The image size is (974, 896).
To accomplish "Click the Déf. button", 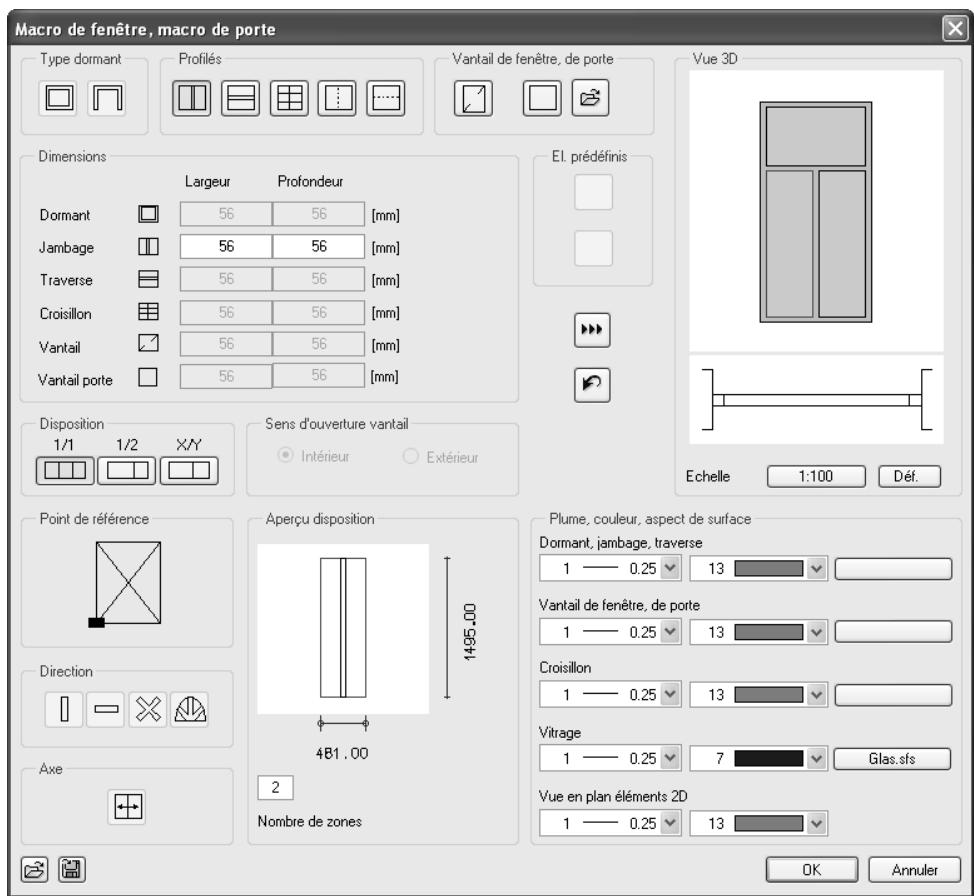I will [x=909, y=477].
